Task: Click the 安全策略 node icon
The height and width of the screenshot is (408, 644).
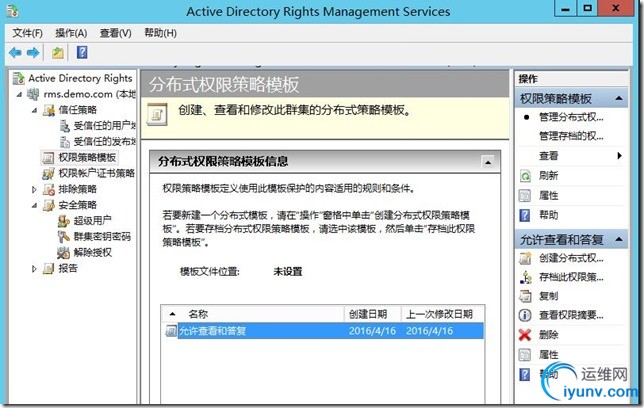Action: 49,205
